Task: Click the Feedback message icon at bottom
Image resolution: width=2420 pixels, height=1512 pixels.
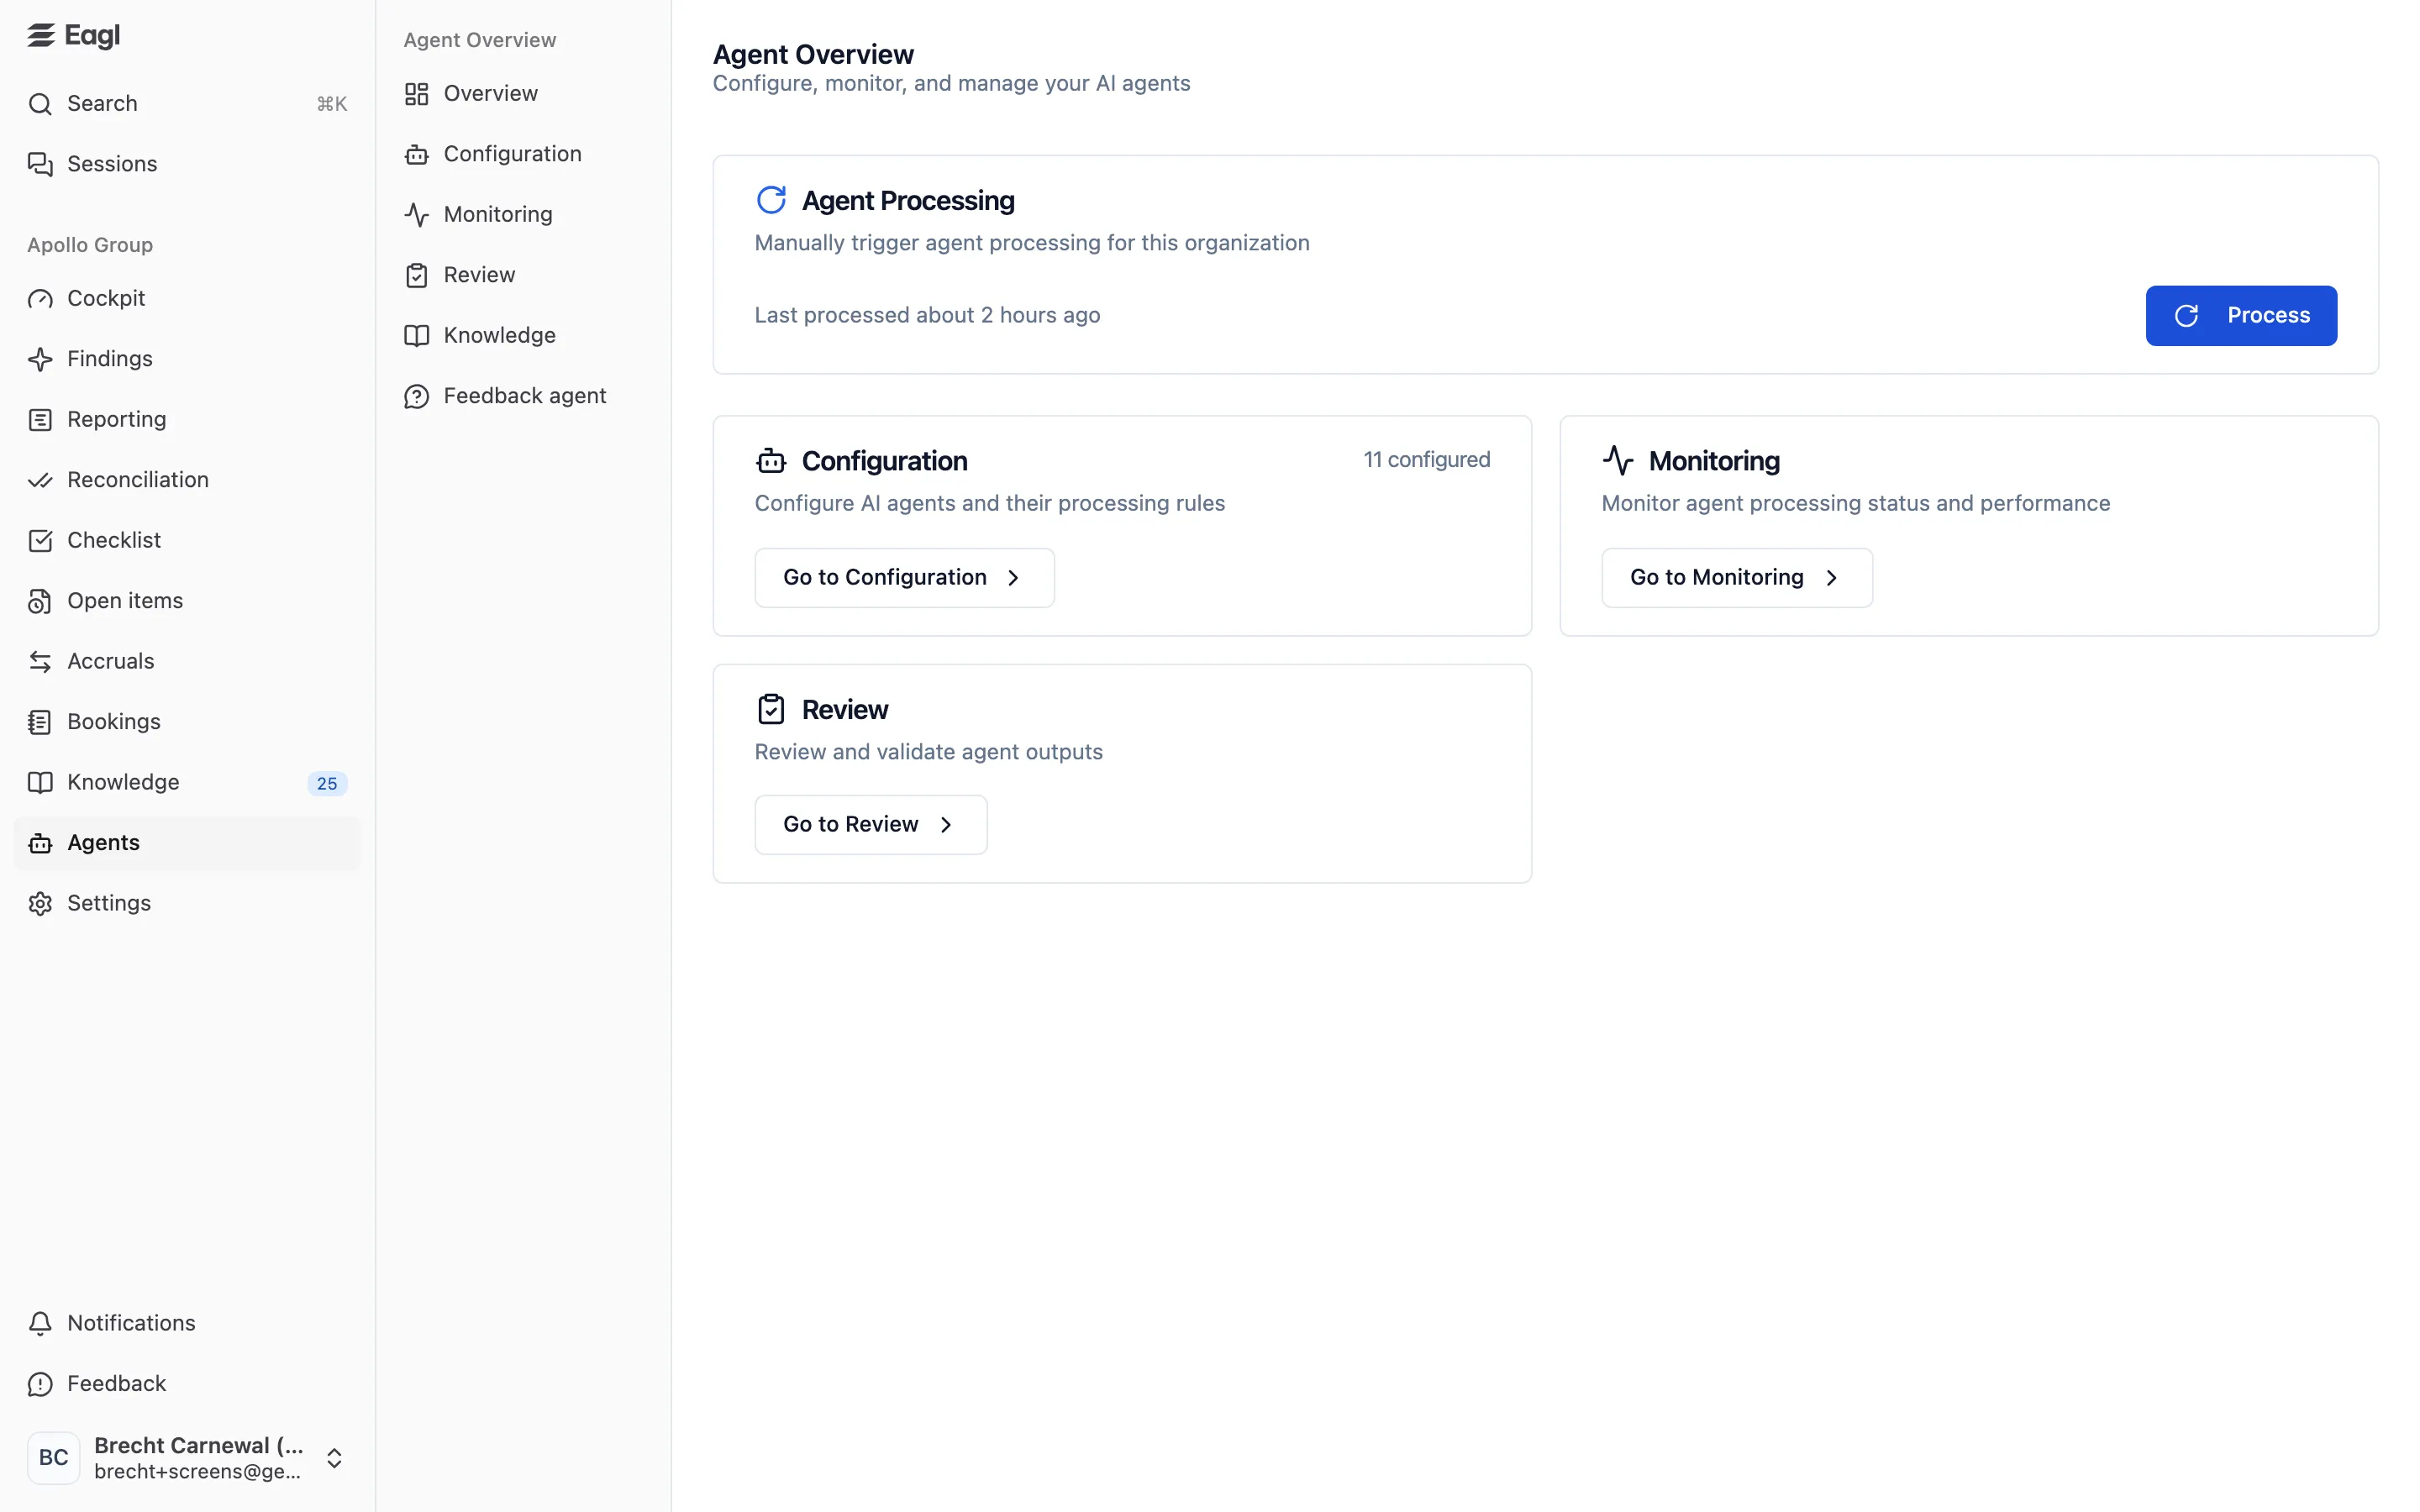Action: [40, 1384]
